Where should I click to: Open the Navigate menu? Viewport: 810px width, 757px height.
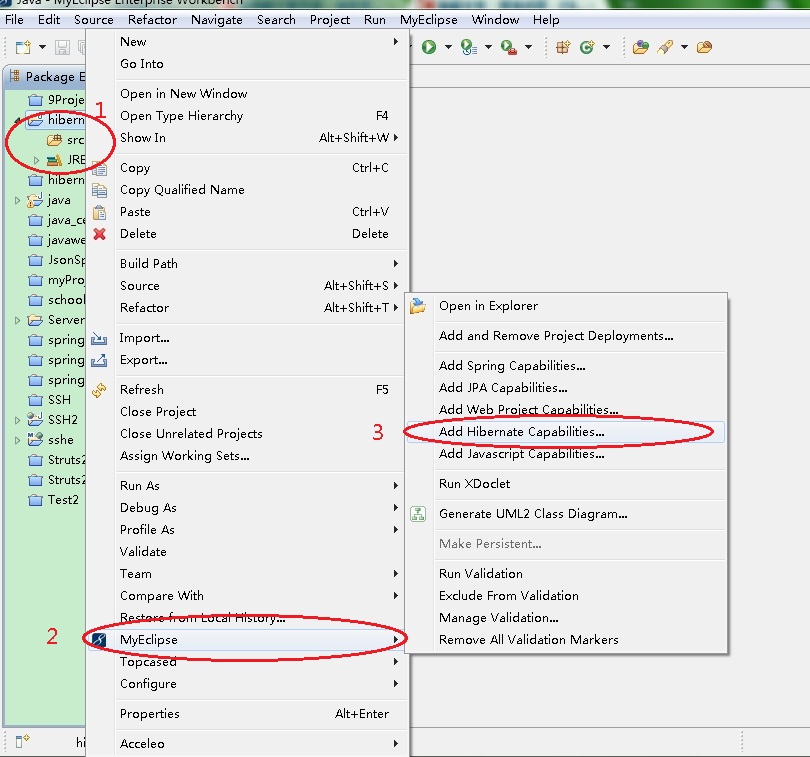pos(216,20)
